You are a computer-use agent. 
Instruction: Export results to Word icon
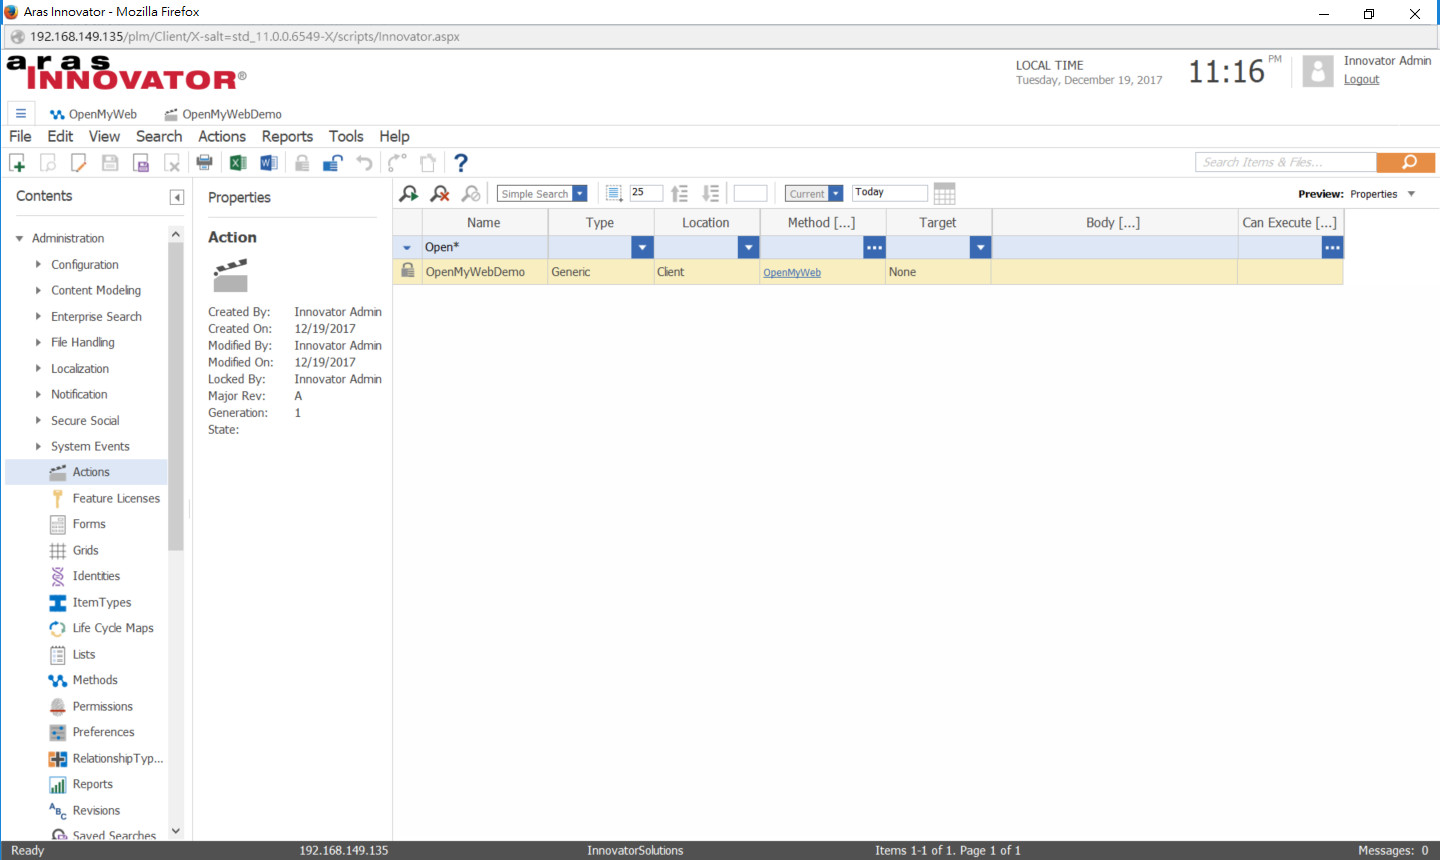tap(269, 163)
